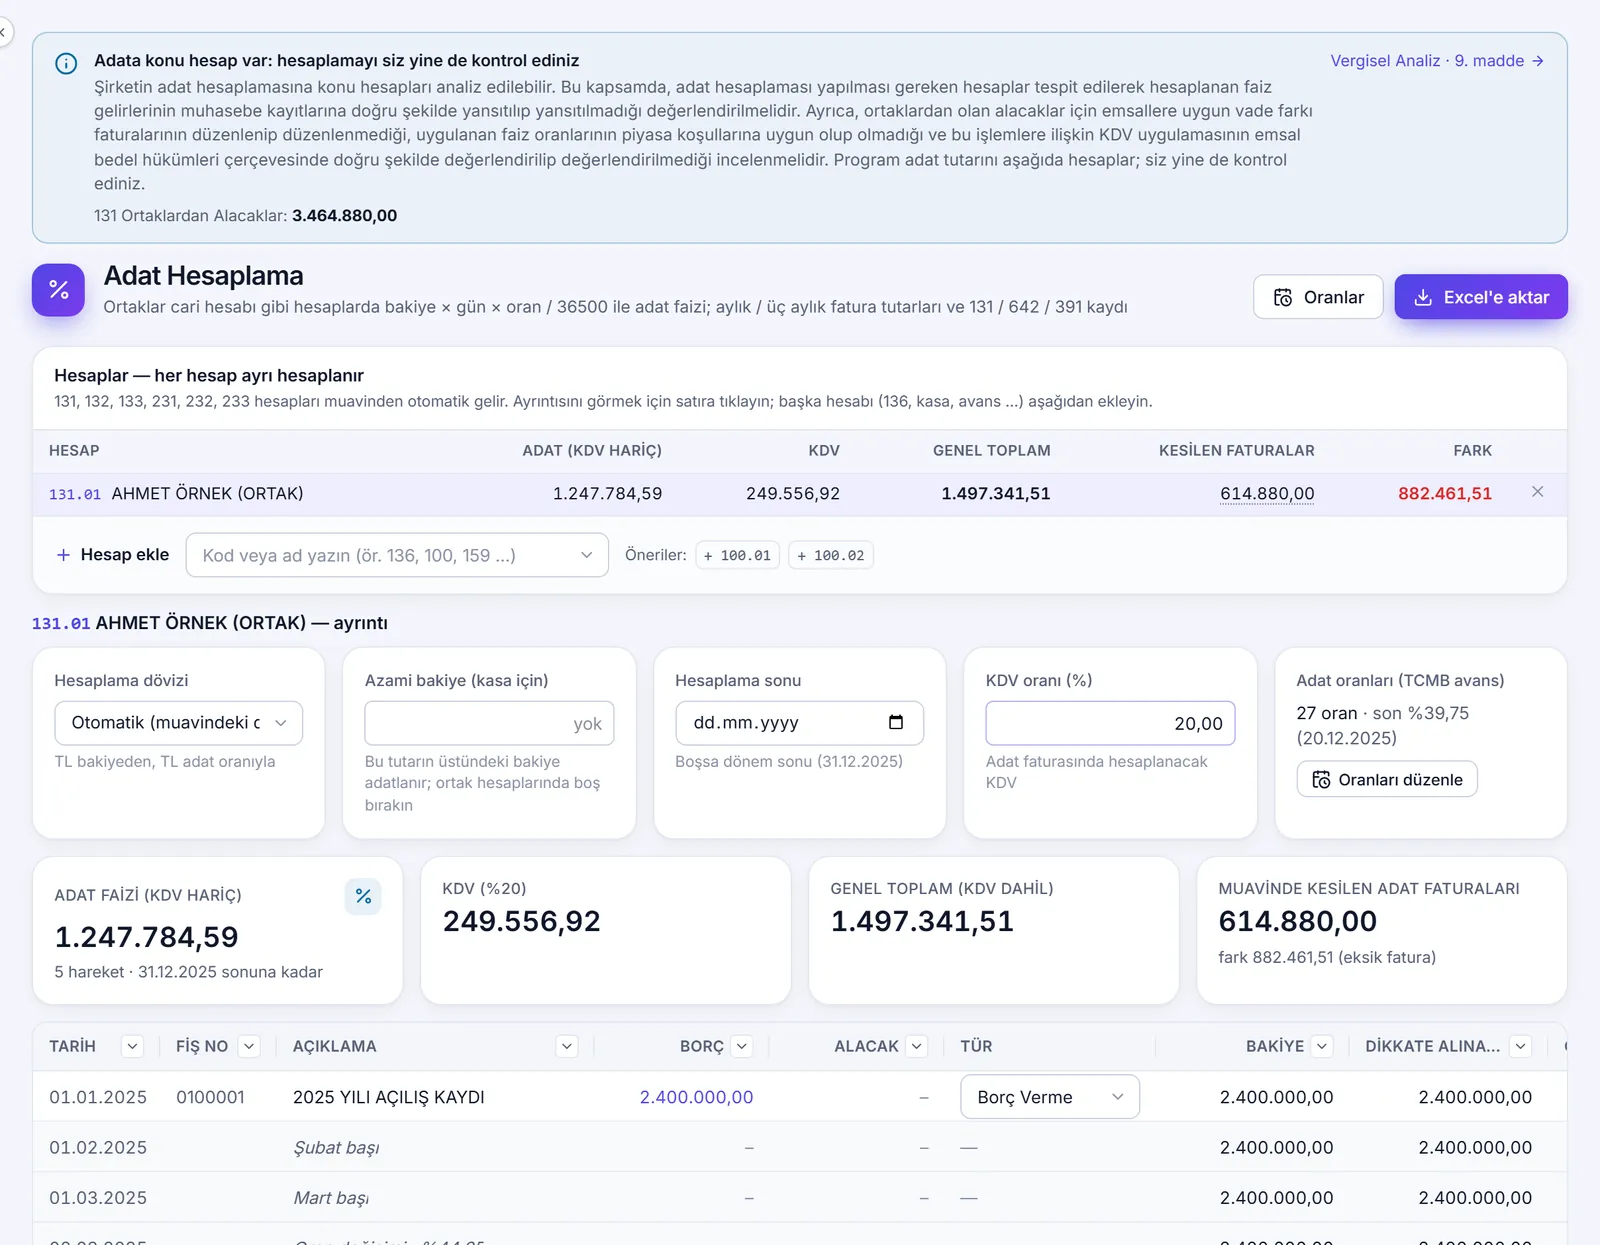Open the DİKKATE ALINA... column filter dropdown
The width and height of the screenshot is (1600, 1245).
pyautogui.click(x=1521, y=1046)
